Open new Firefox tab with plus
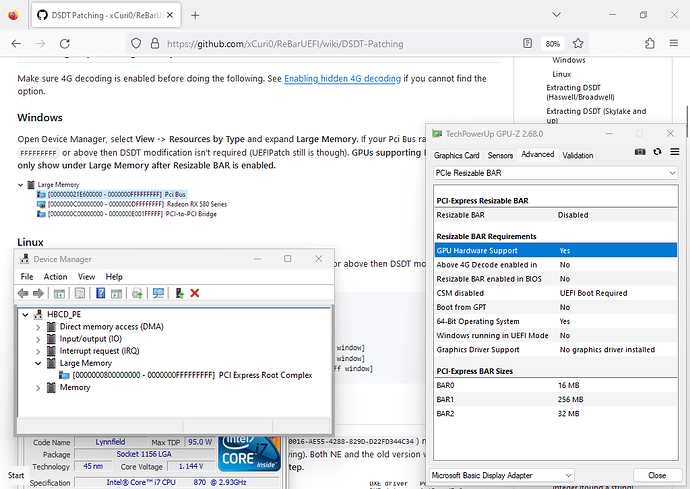This screenshot has width=690, height=489. click(x=195, y=15)
